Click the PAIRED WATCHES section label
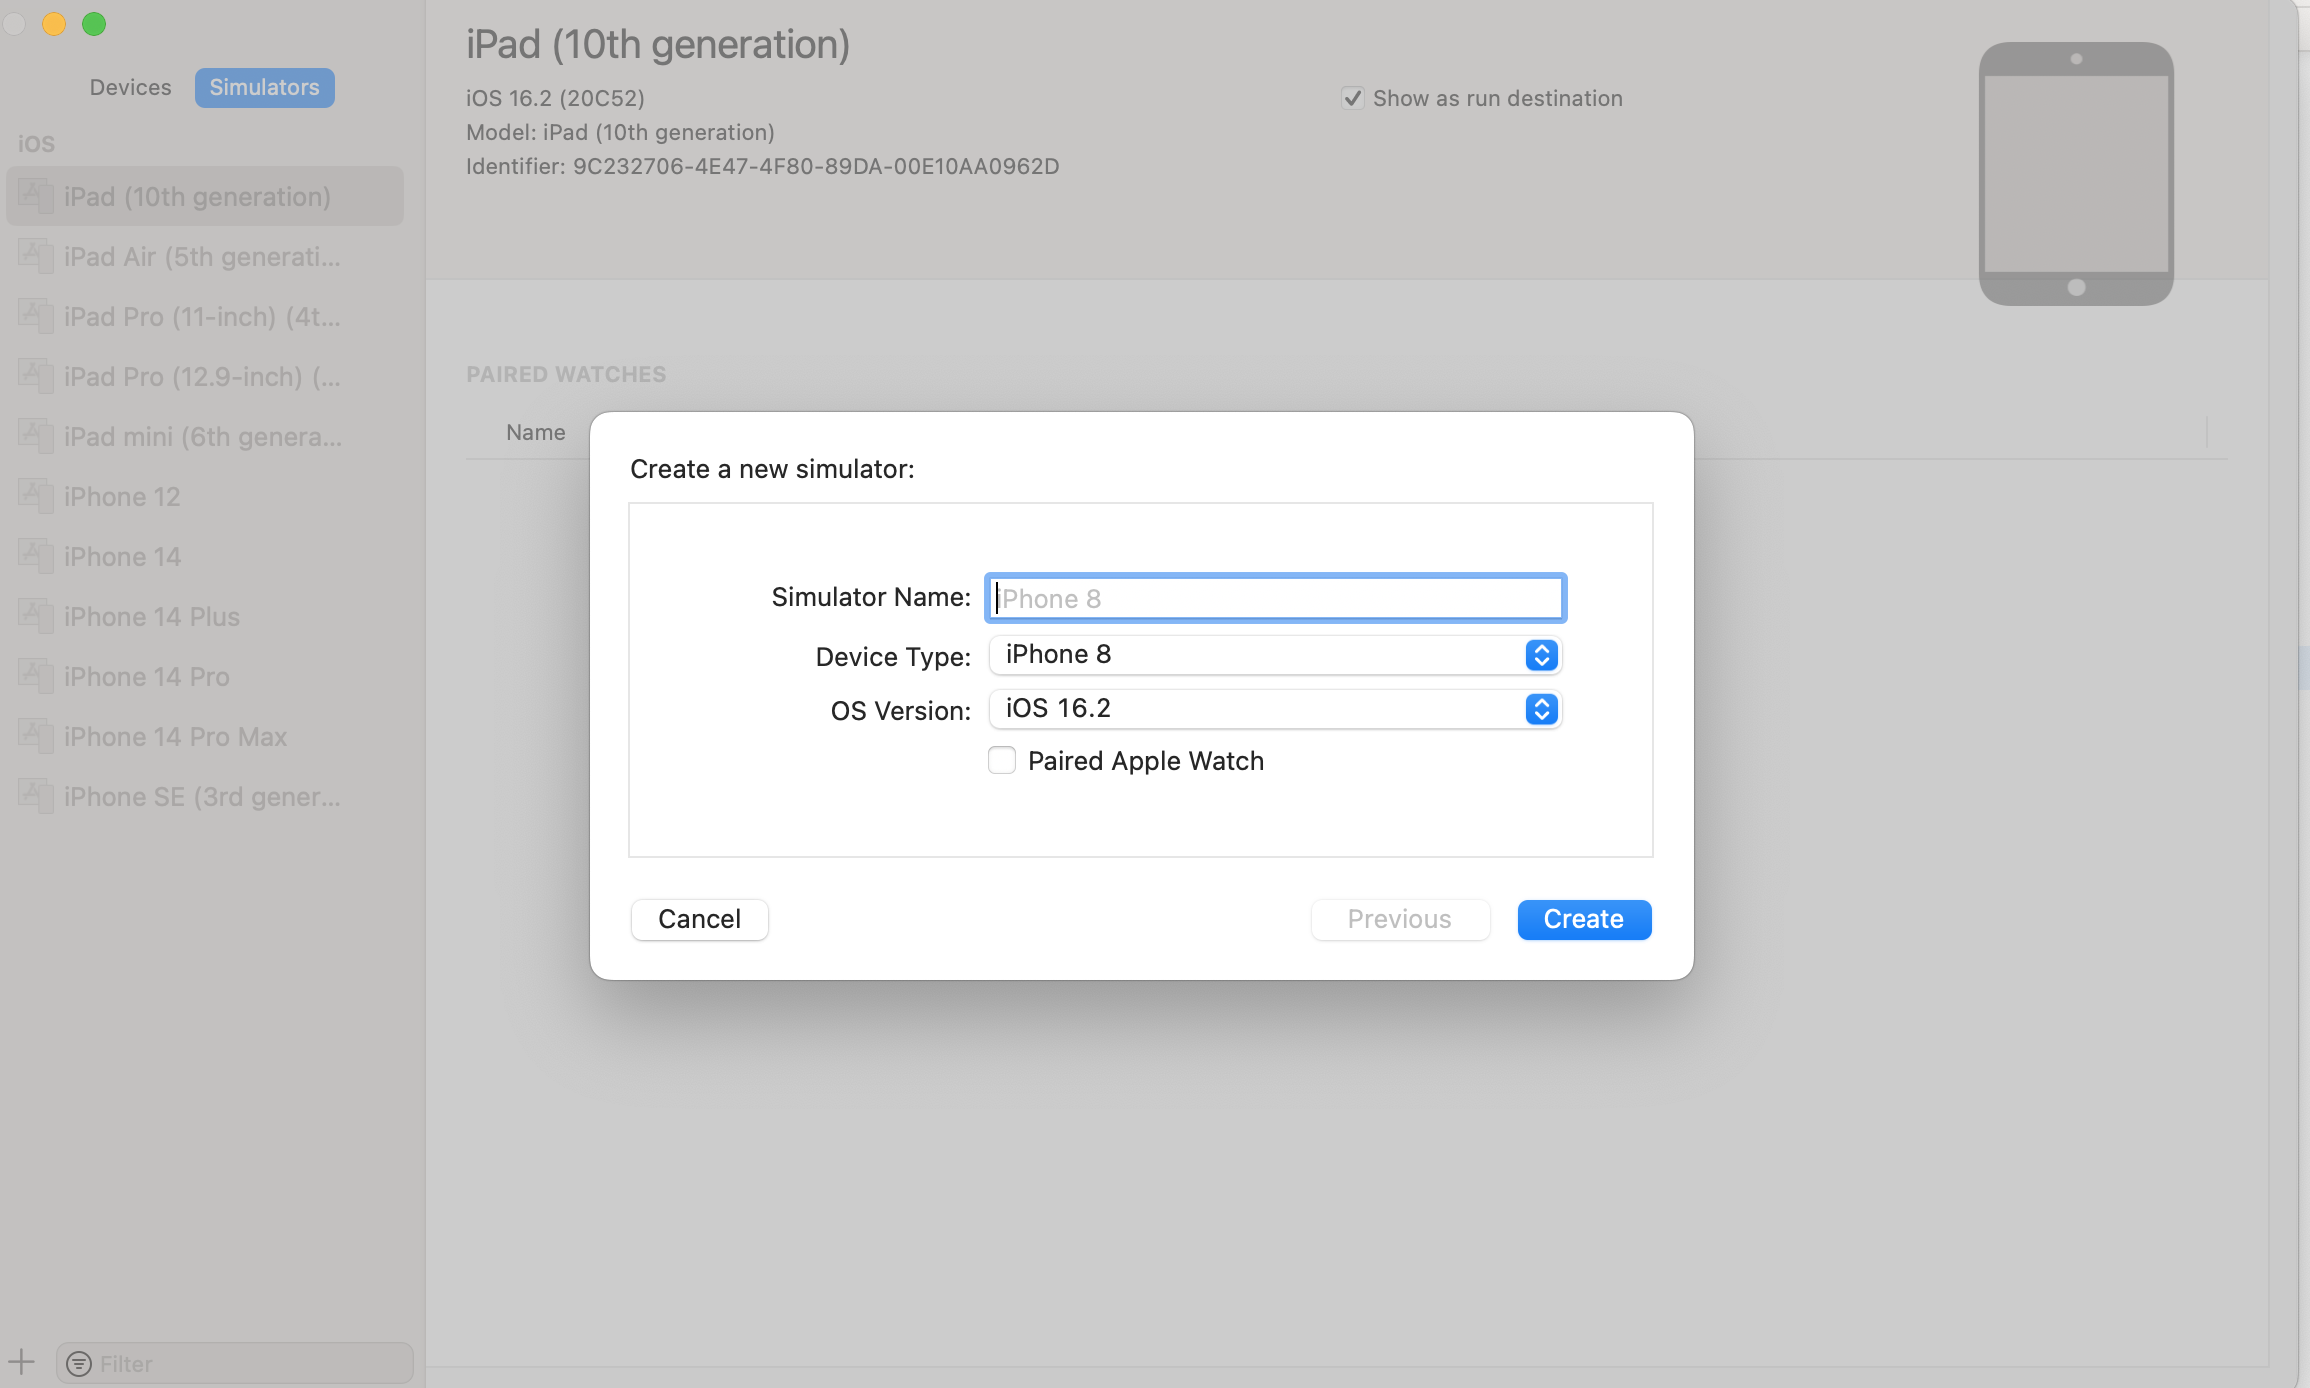 pos(566,374)
